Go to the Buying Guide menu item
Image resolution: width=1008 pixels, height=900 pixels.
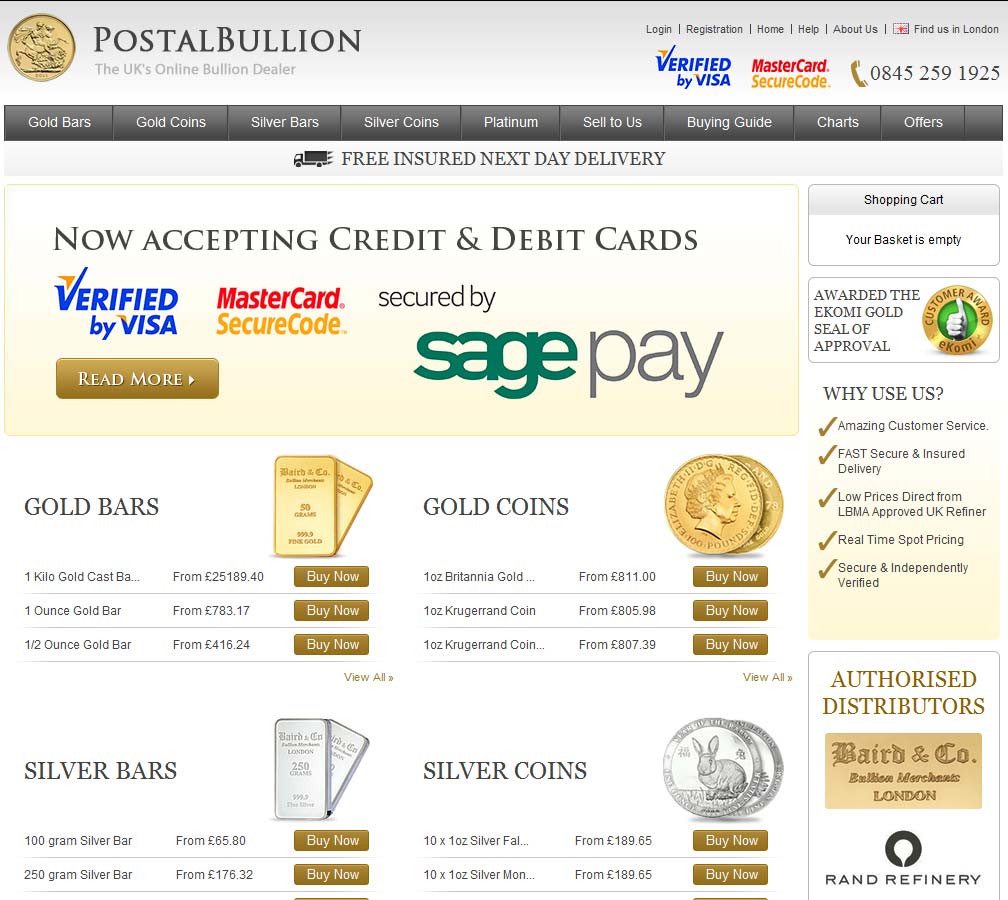(x=729, y=122)
